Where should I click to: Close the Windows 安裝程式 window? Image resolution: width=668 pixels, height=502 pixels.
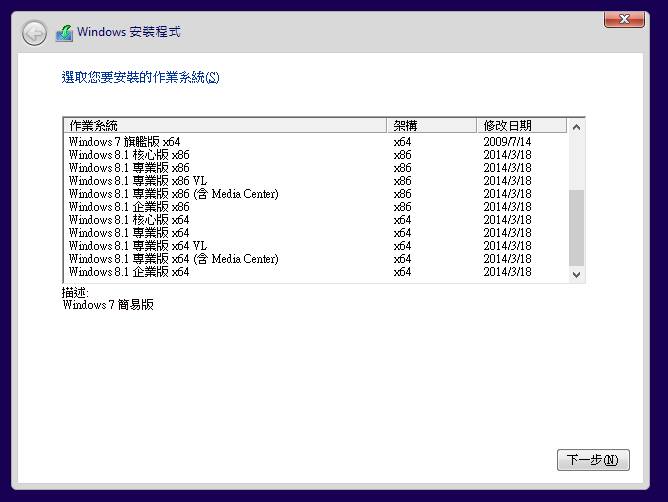coord(624,19)
